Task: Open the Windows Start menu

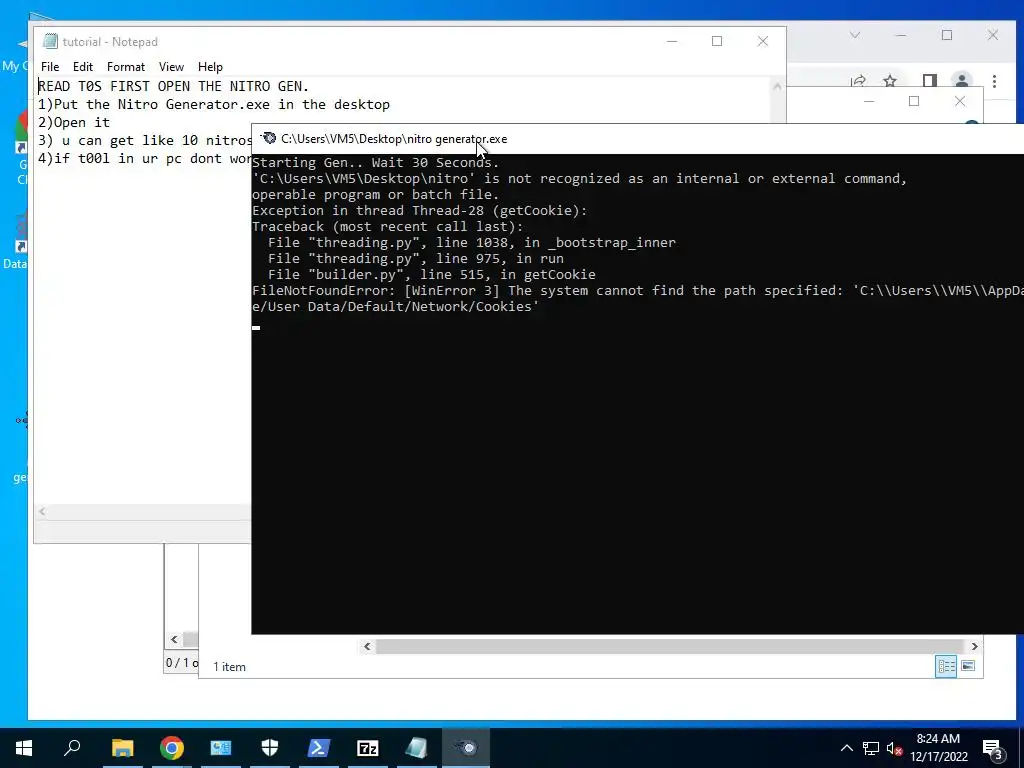Action: 24,748
